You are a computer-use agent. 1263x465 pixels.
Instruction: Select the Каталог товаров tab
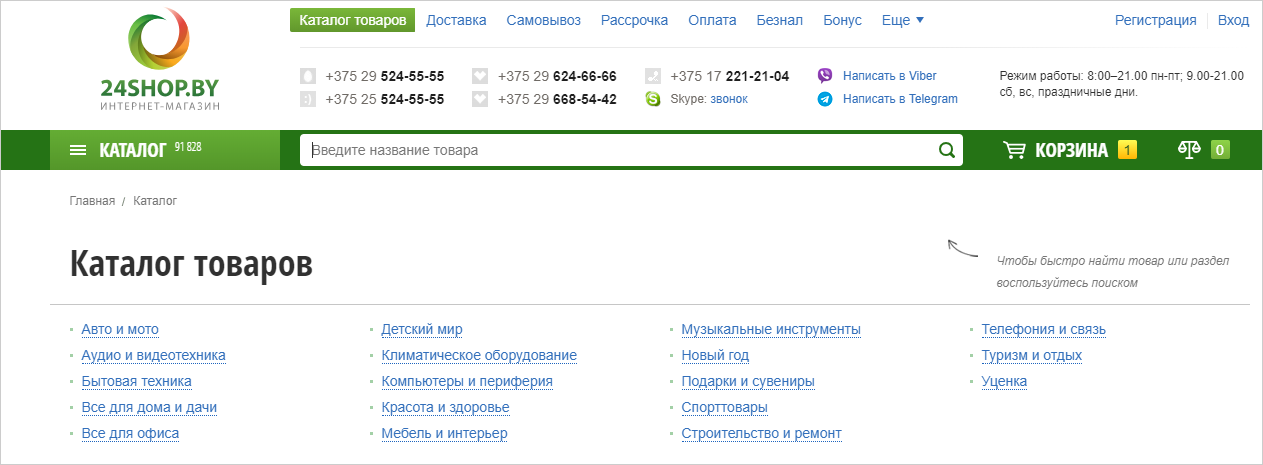(x=353, y=20)
